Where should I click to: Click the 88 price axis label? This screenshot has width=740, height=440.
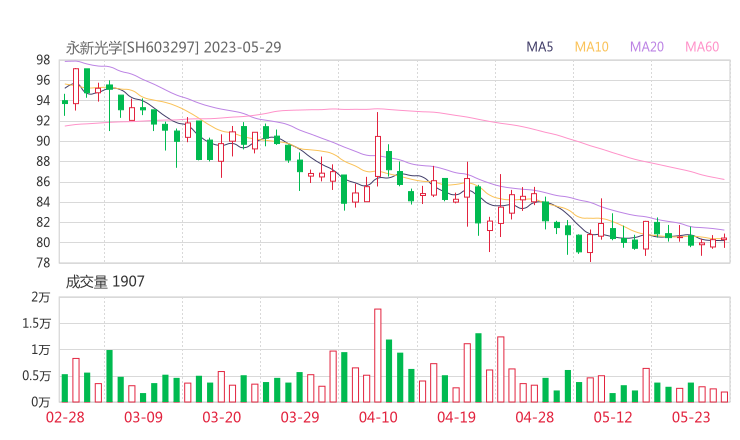43,161
